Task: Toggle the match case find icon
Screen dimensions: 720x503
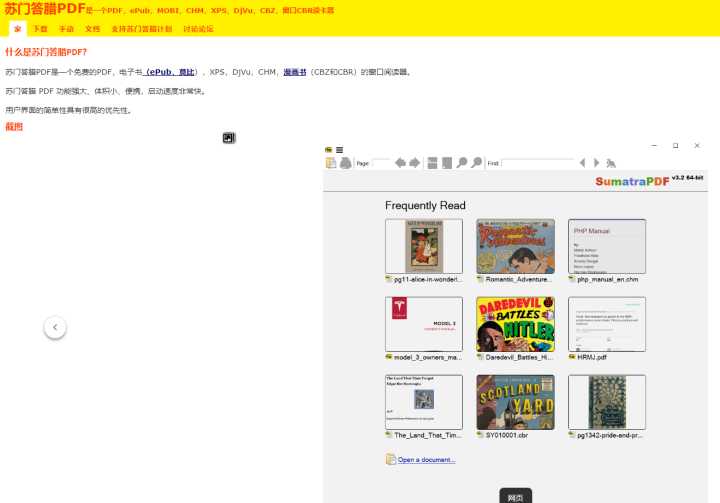Action: 611,163
